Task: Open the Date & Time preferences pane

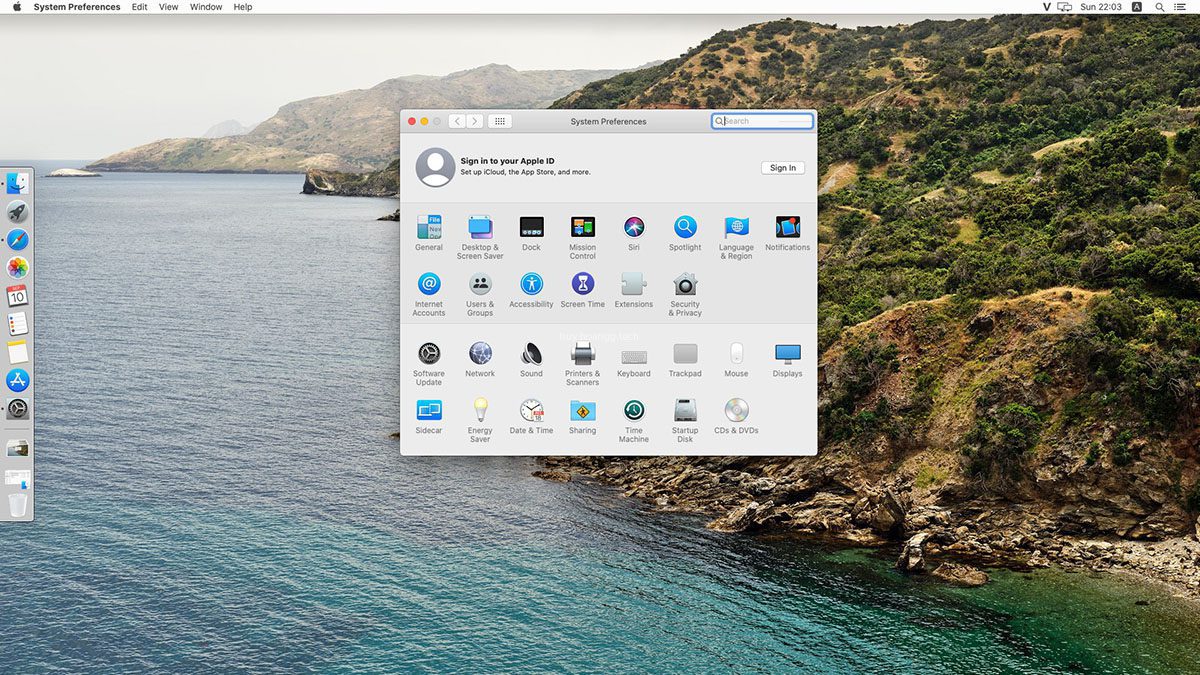Action: click(x=531, y=416)
